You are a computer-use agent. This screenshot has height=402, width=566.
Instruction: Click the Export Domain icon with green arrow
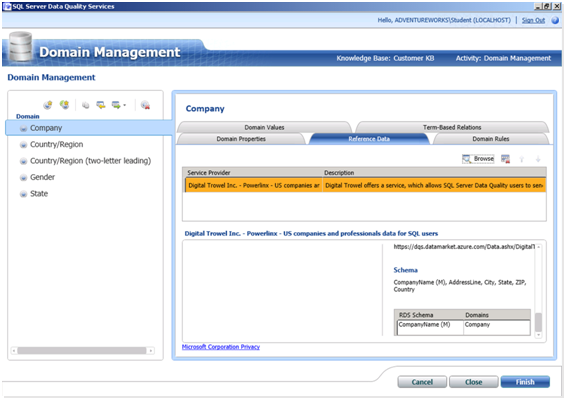116,105
